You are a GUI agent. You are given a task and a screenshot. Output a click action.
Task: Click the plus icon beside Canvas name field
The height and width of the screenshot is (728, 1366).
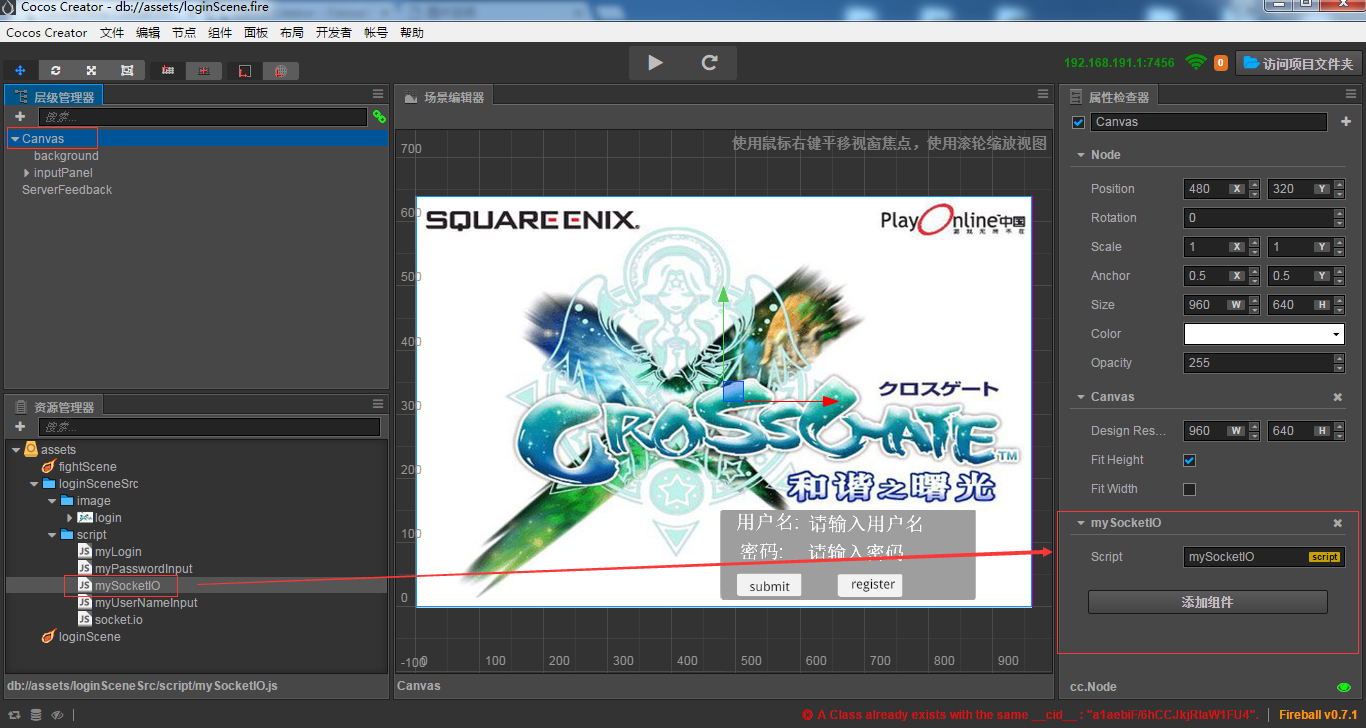click(x=1346, y=122)
